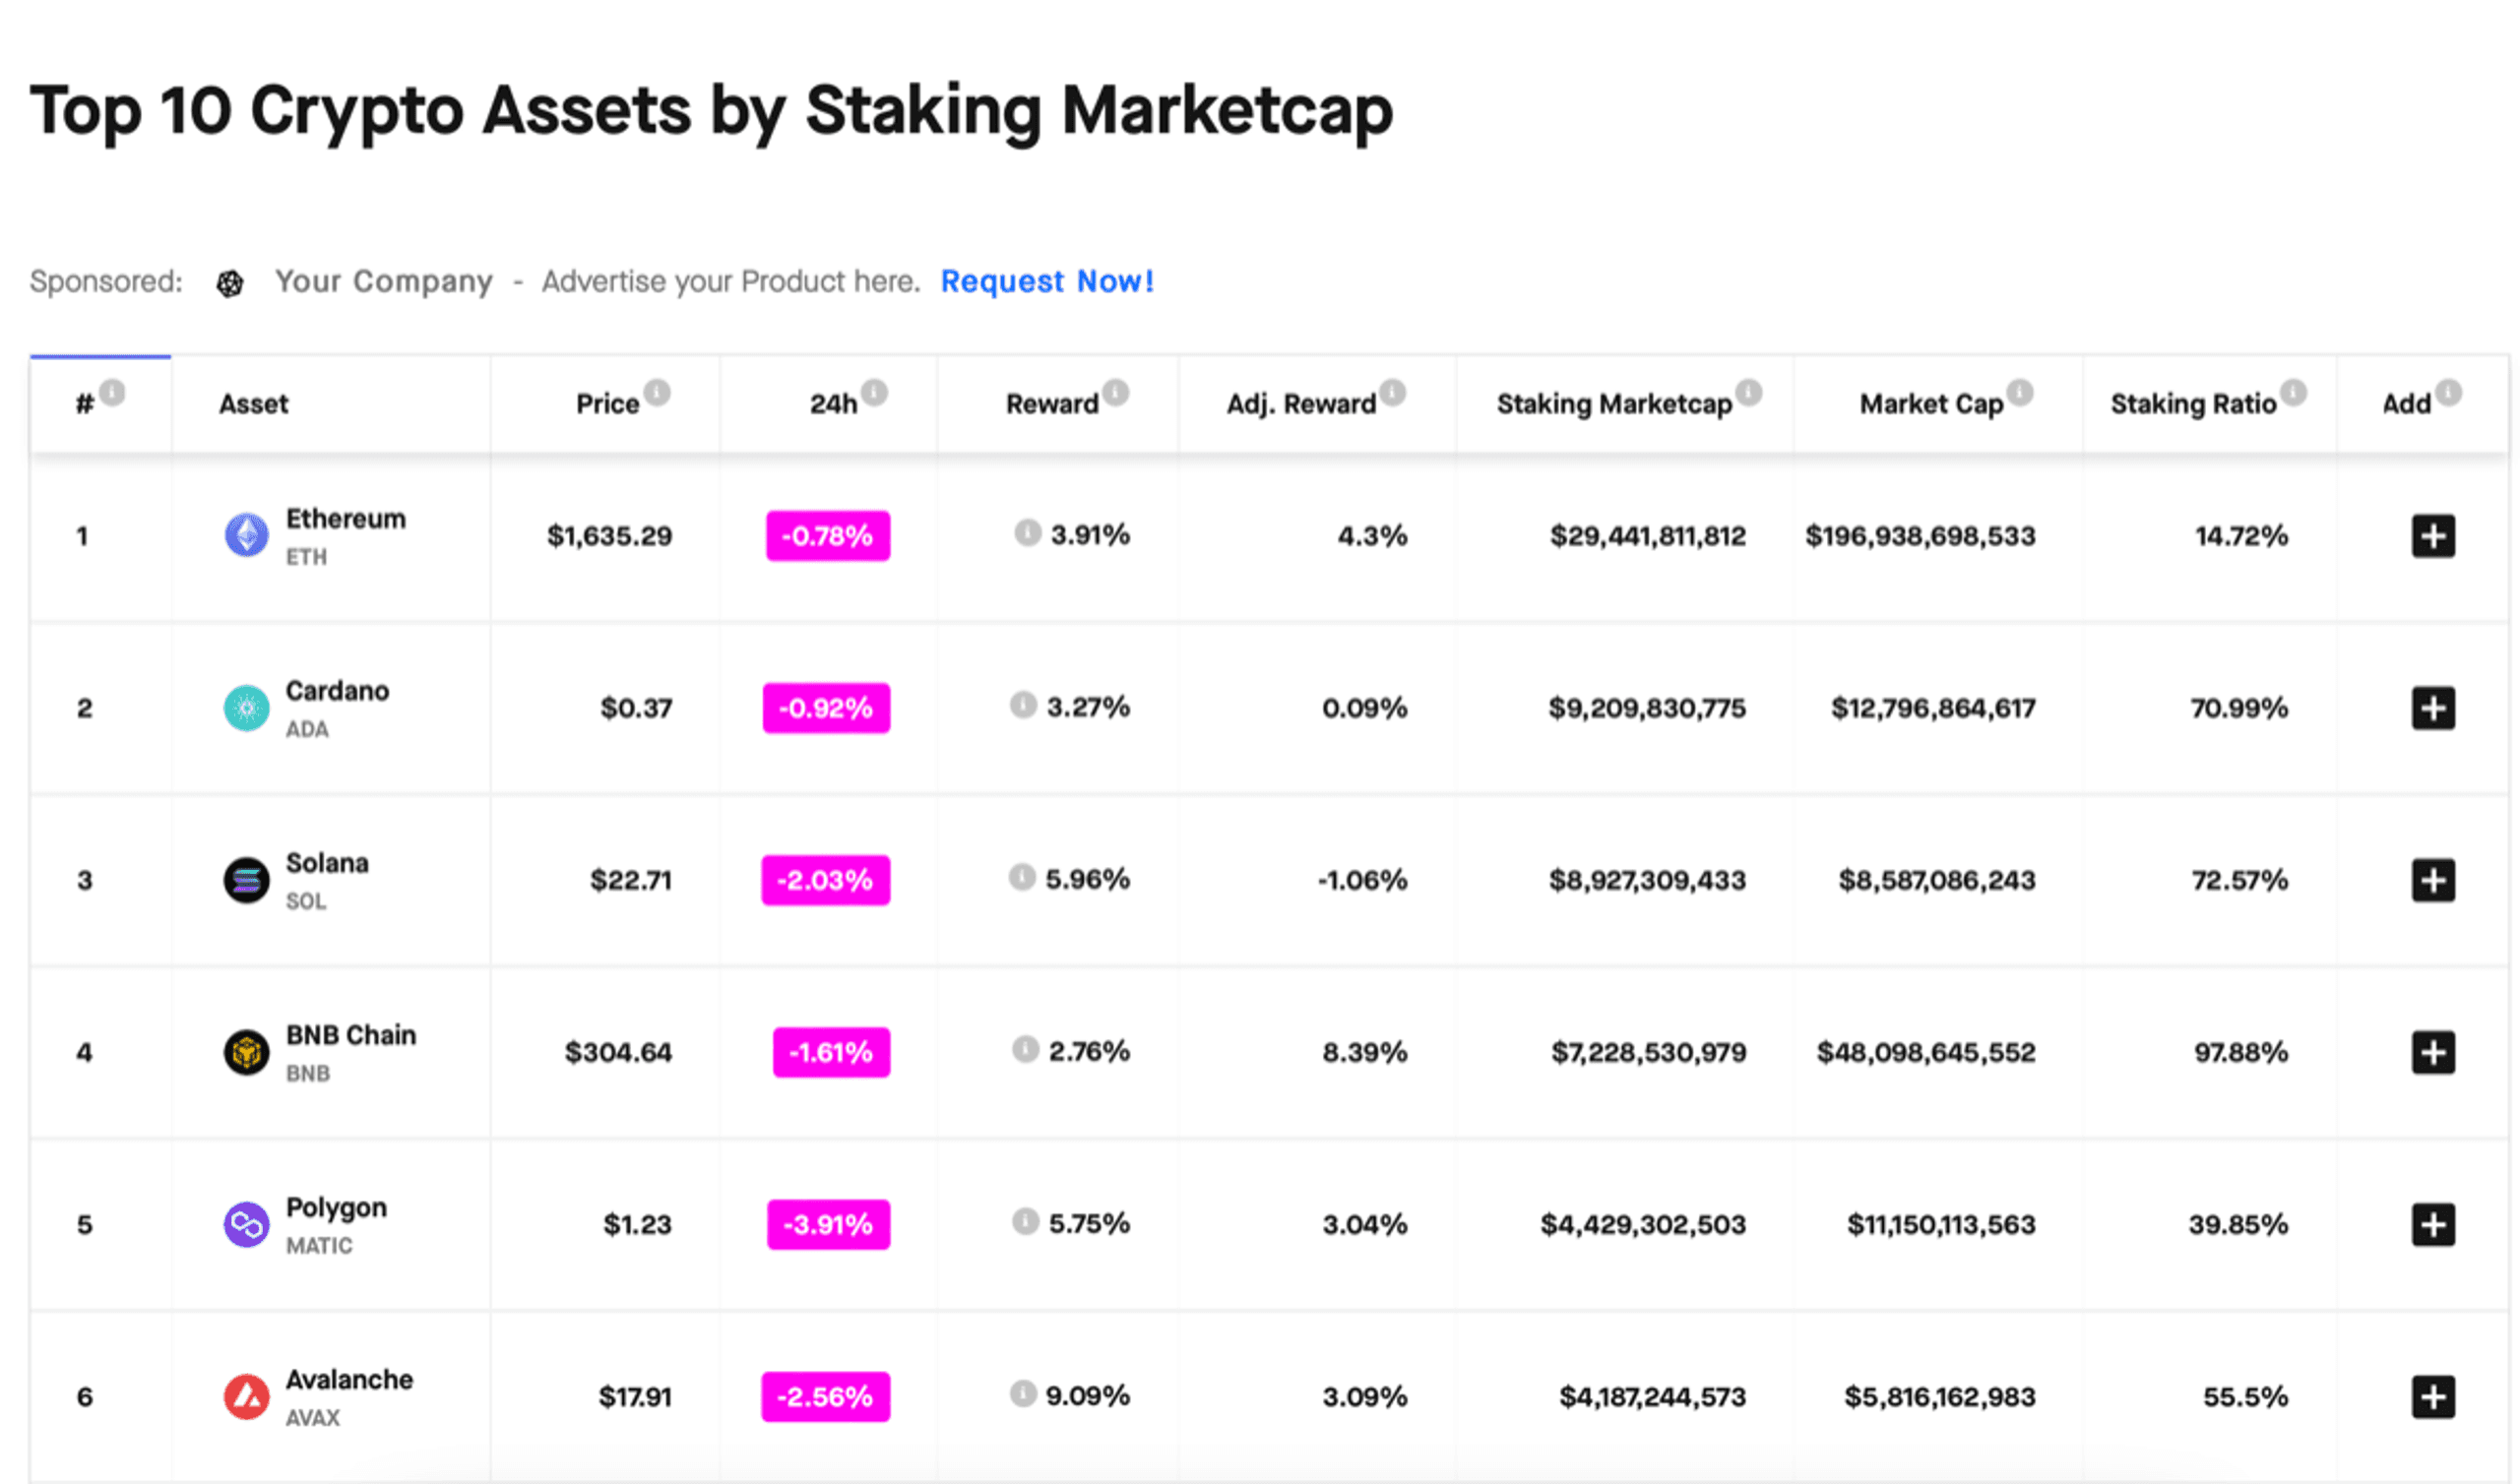Click the Ethereum logo icon

pos(246,535)
